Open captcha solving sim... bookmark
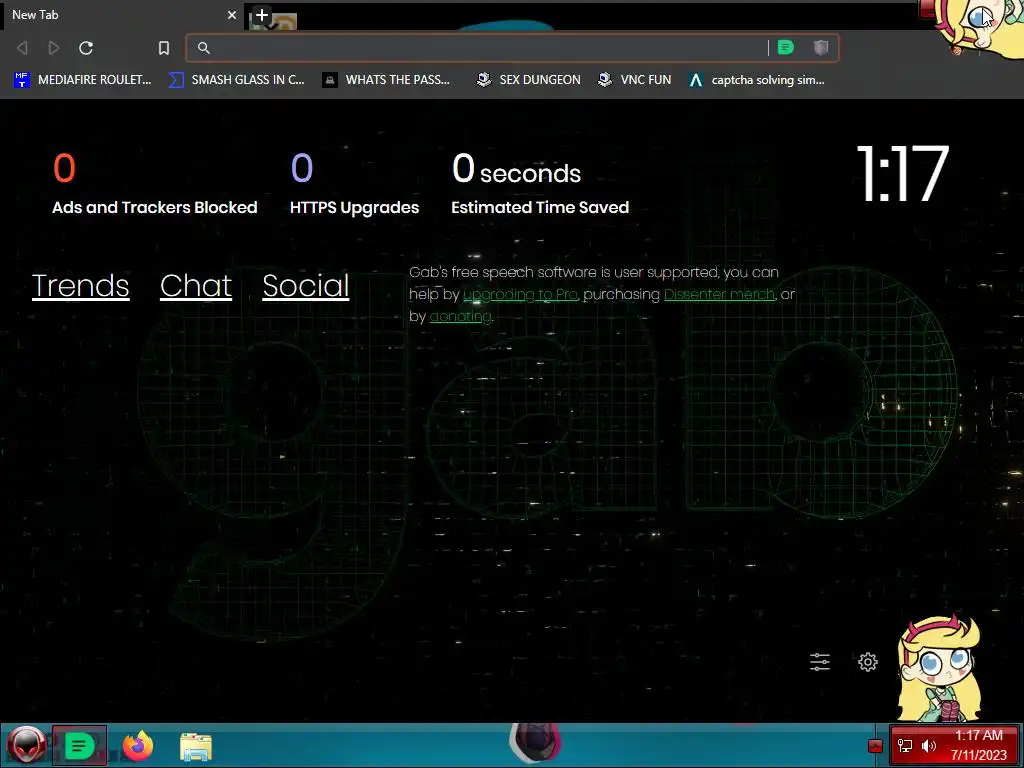Screen dimensions: 1024x768 coord(756,80)
